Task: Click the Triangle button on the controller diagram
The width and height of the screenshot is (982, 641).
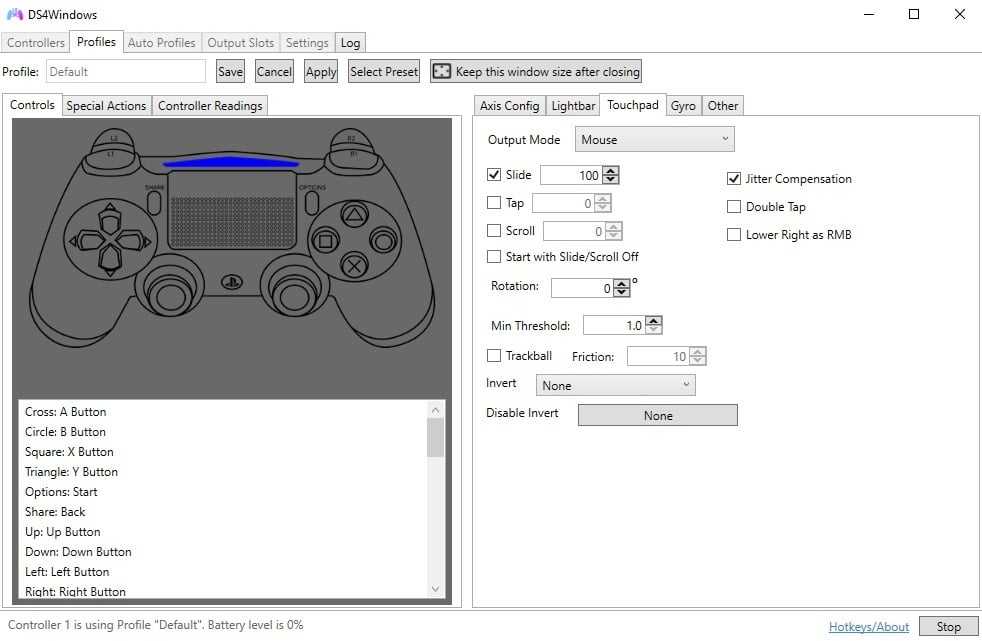Action: pos(354,215)
